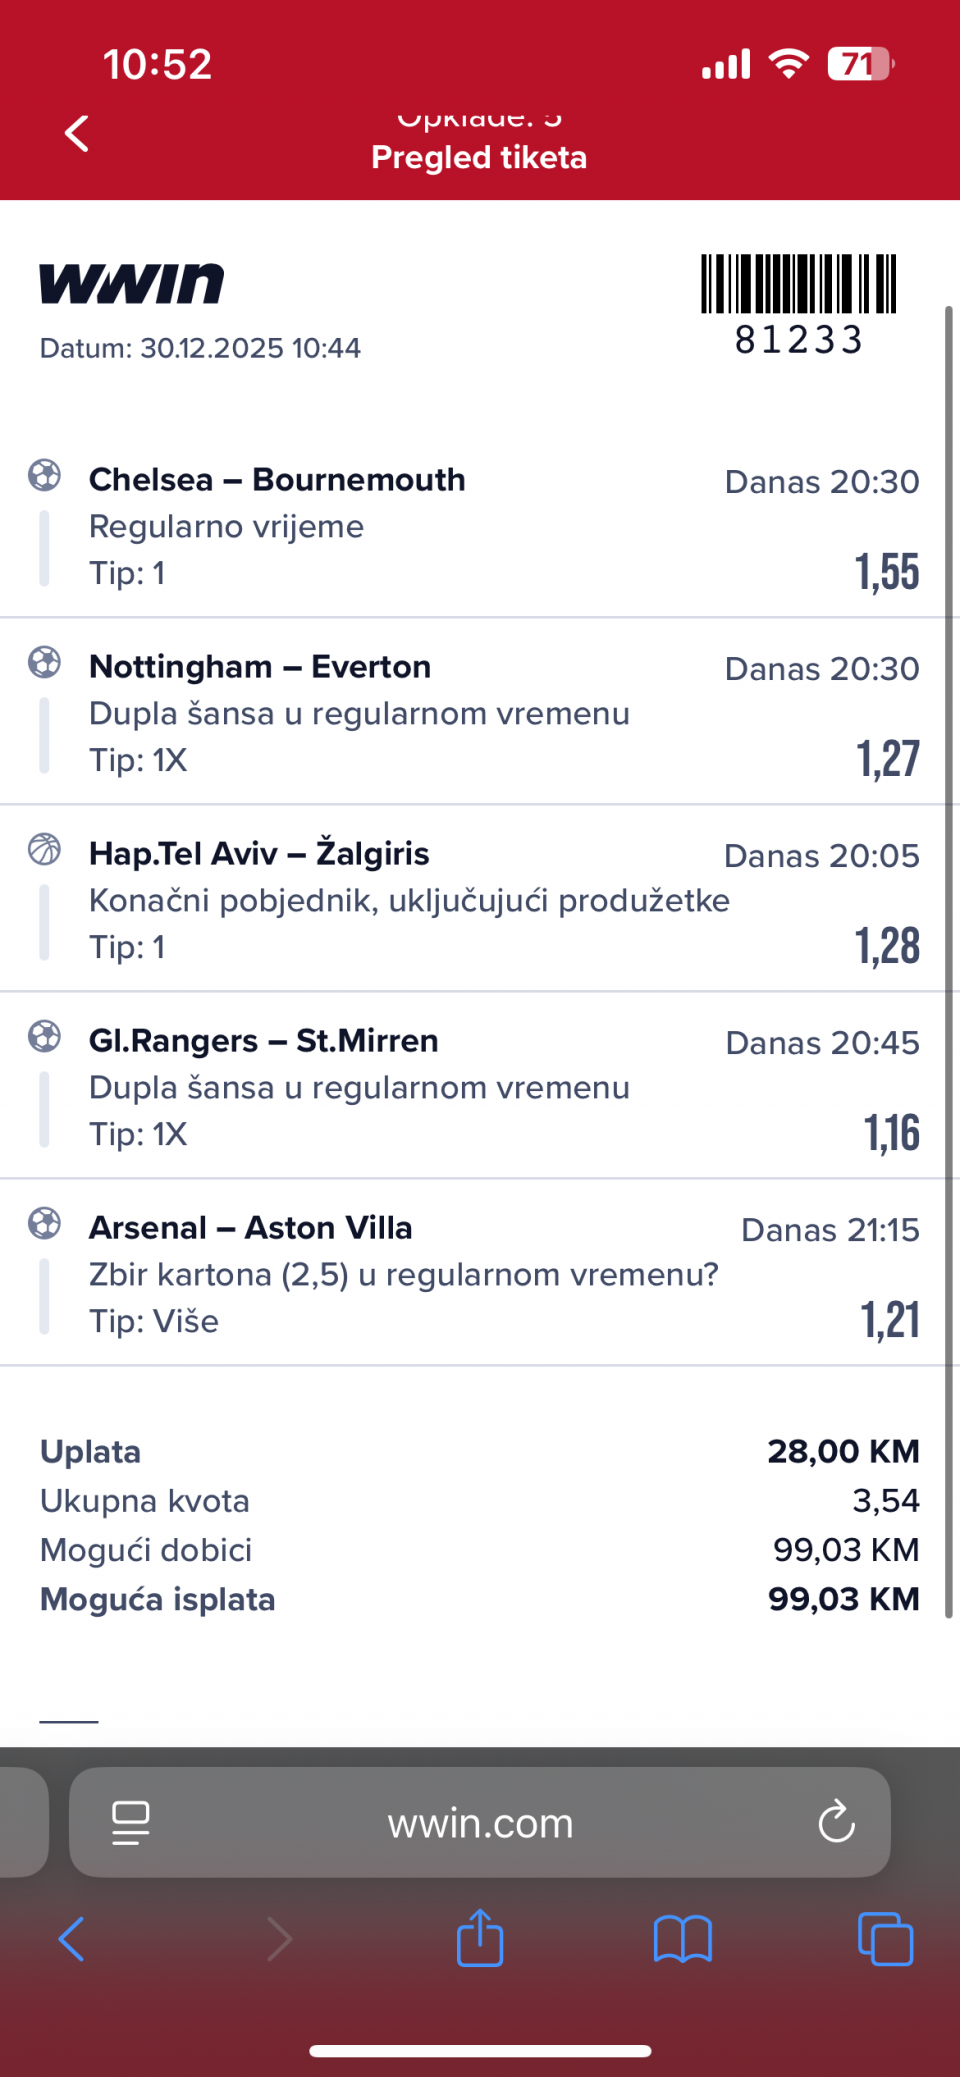Tap the Pregled tiketa header title
Image resolution: width=960 pixels, height=2077 pixels.
[x=479, y=158]
